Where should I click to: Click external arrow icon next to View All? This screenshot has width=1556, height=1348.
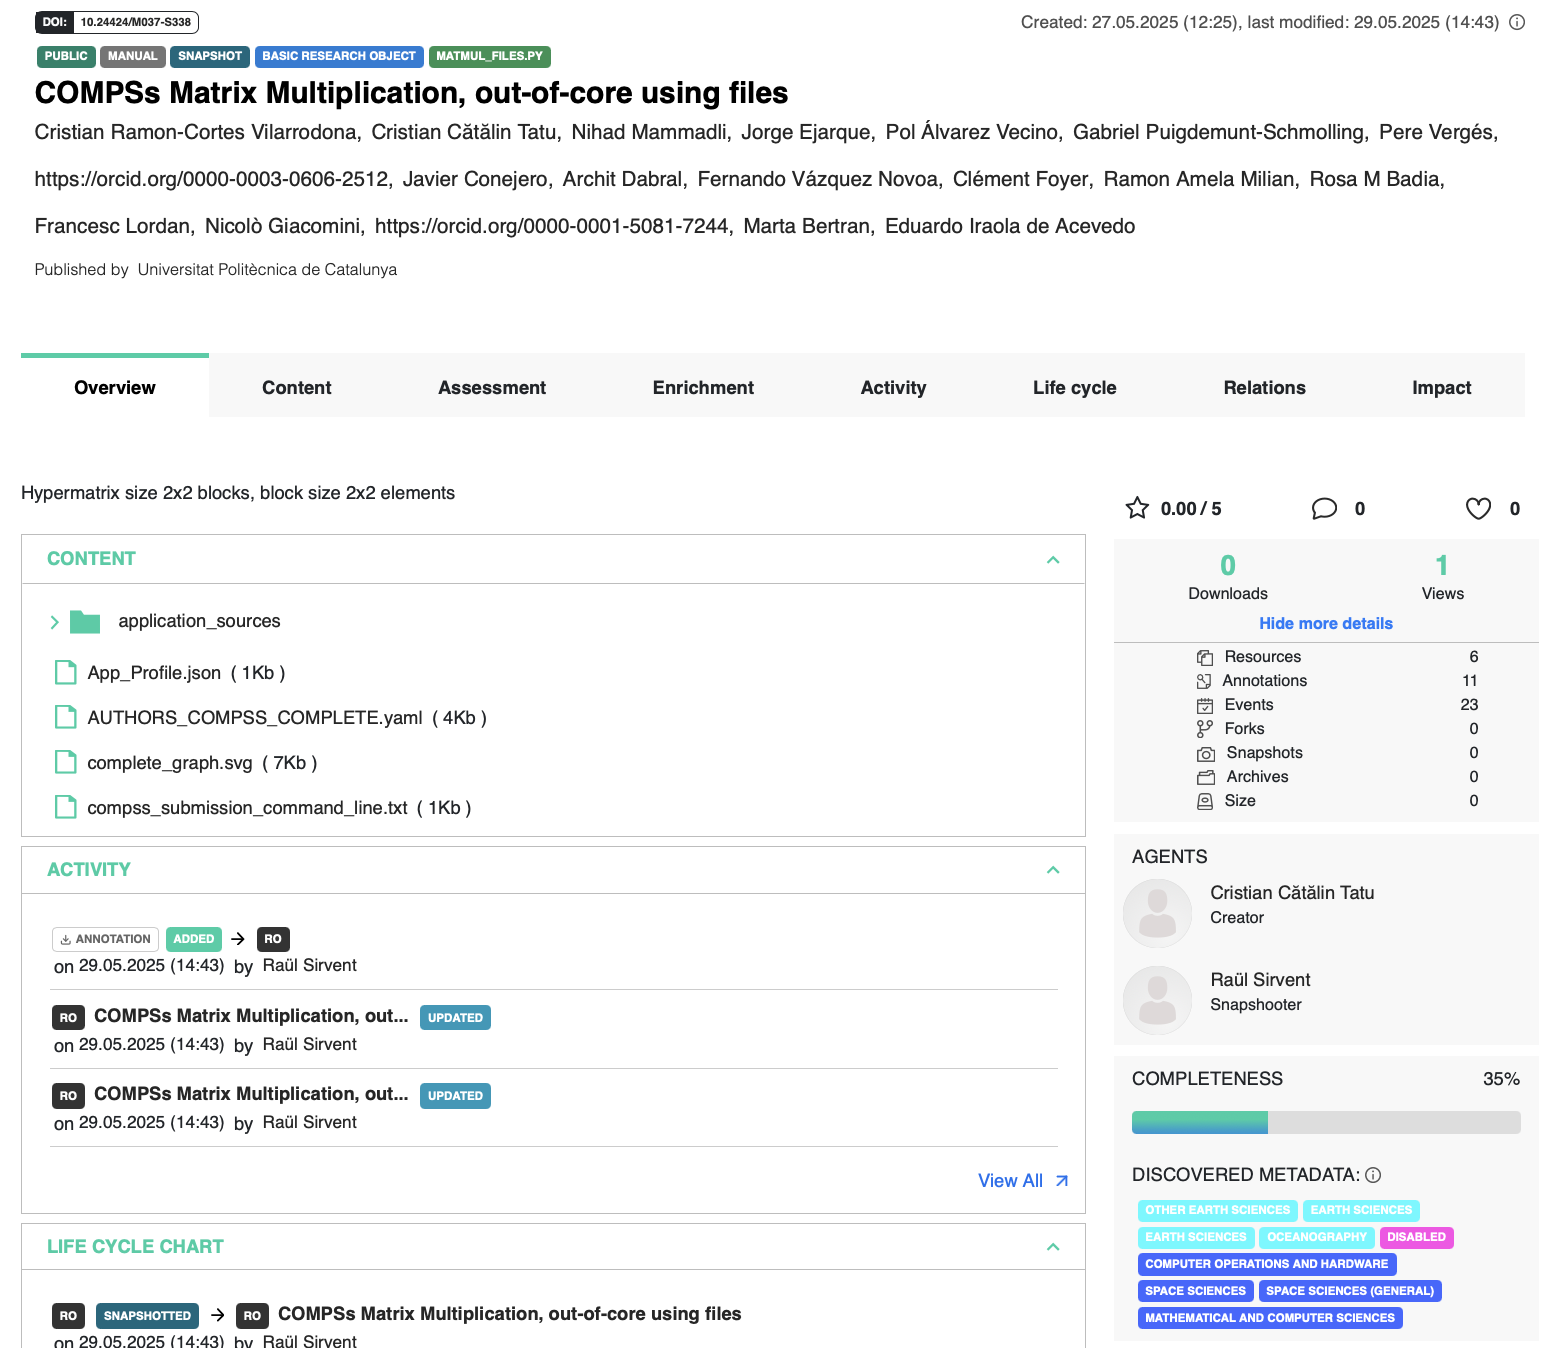(x=1062, y=1181)
